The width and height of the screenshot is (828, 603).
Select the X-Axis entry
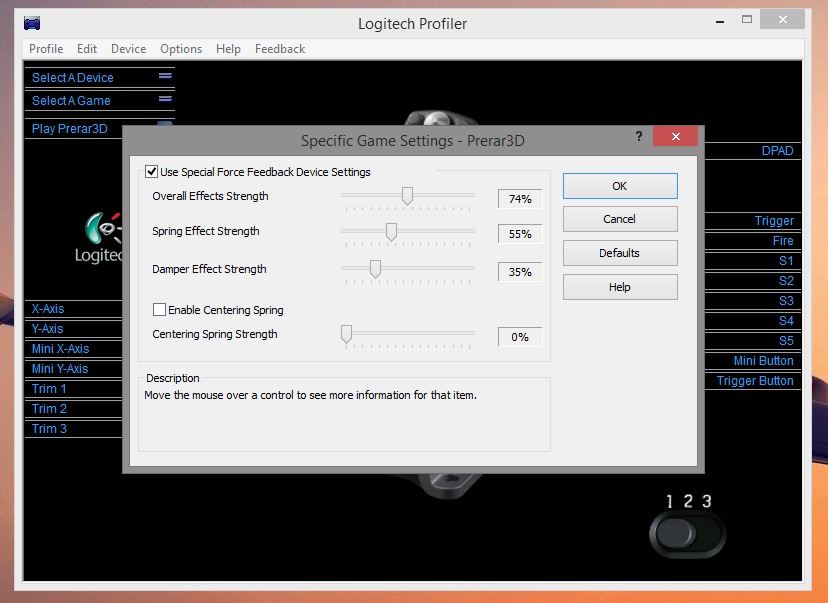pyautogui.click(x=48, y=309)
